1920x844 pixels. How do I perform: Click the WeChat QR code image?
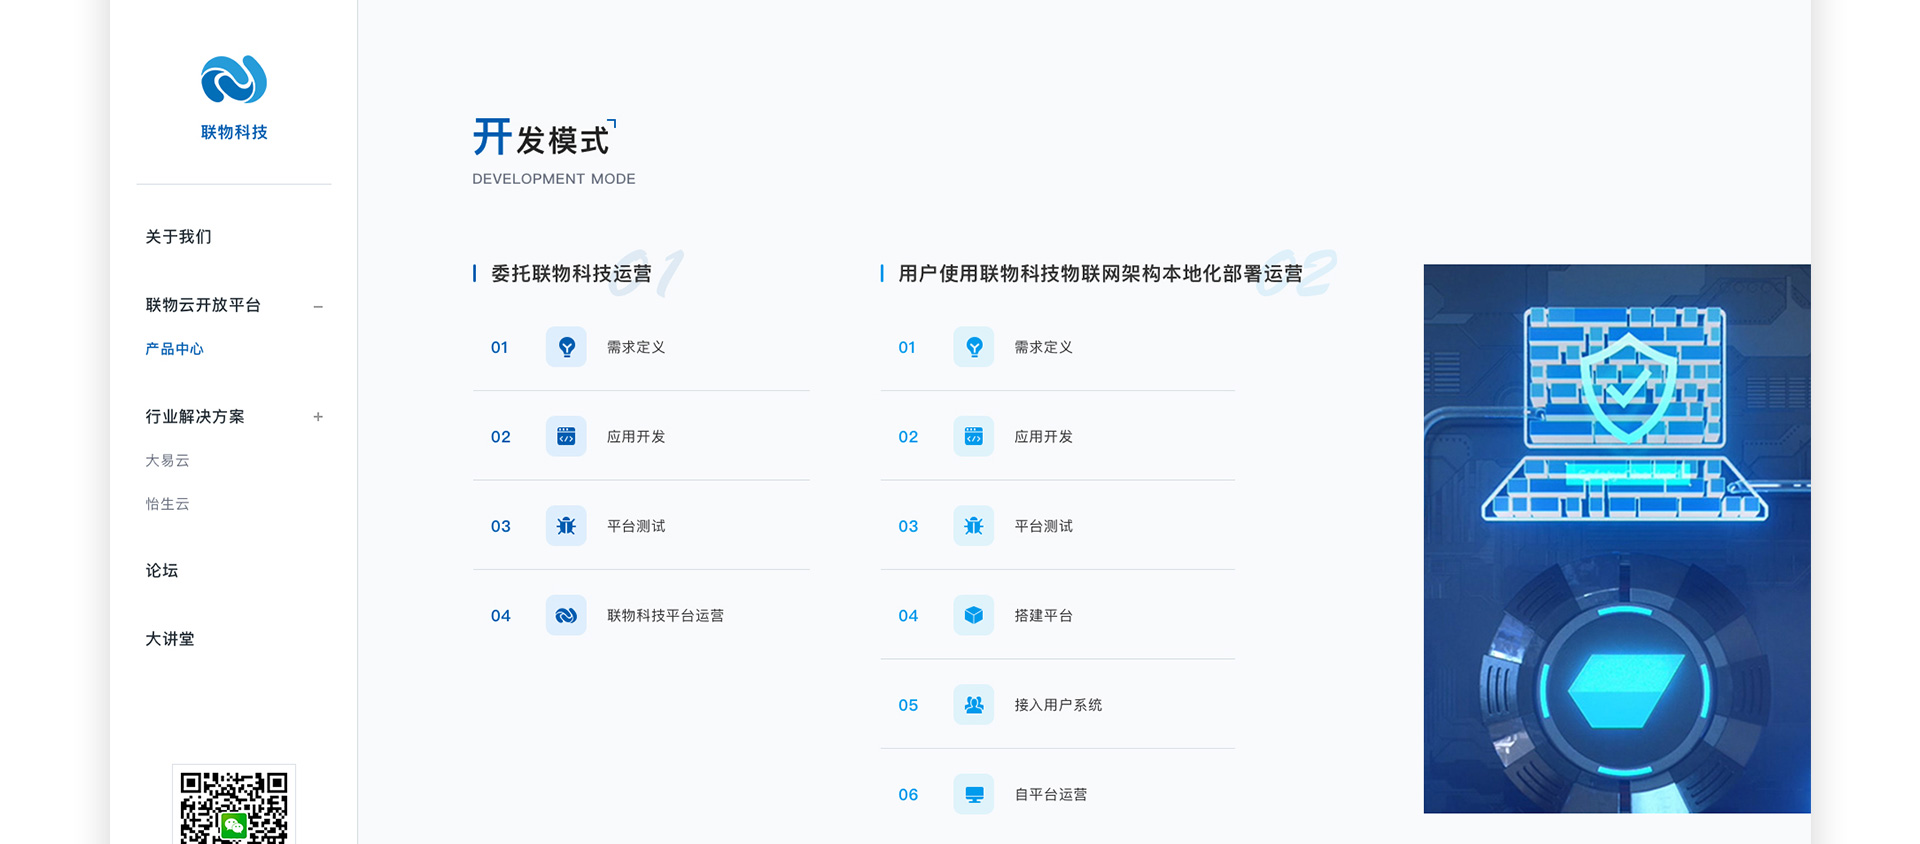233,806
